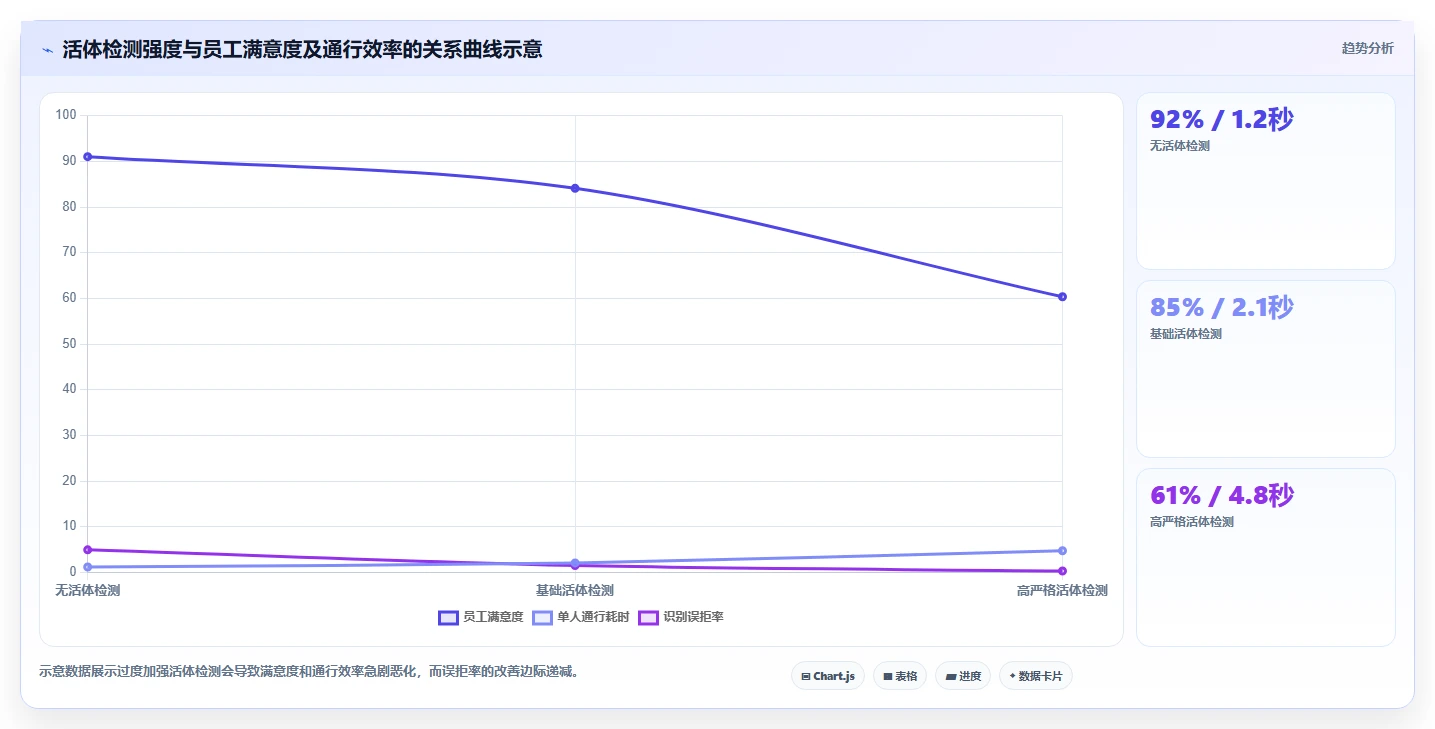Image resolution: width=1435 pixels, height=729 pixels.
Task: Click 员工满意度 data point at 高严格活体检测
Action: click(1062, 296)
